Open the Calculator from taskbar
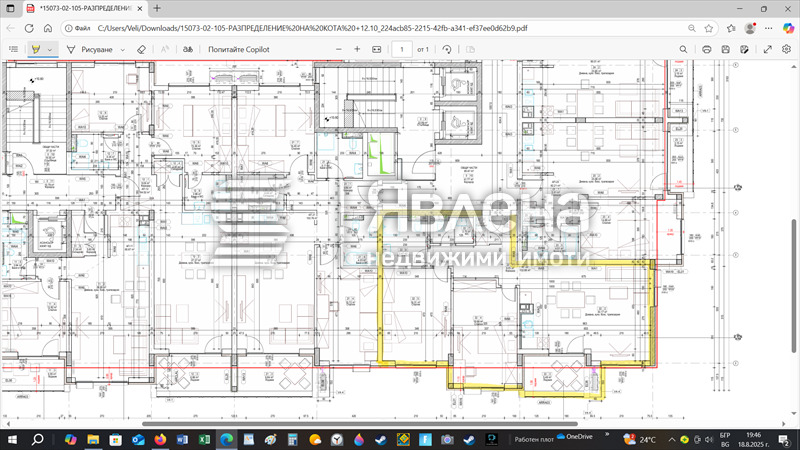Screen dimensions: 800x450 click(292, 440)
